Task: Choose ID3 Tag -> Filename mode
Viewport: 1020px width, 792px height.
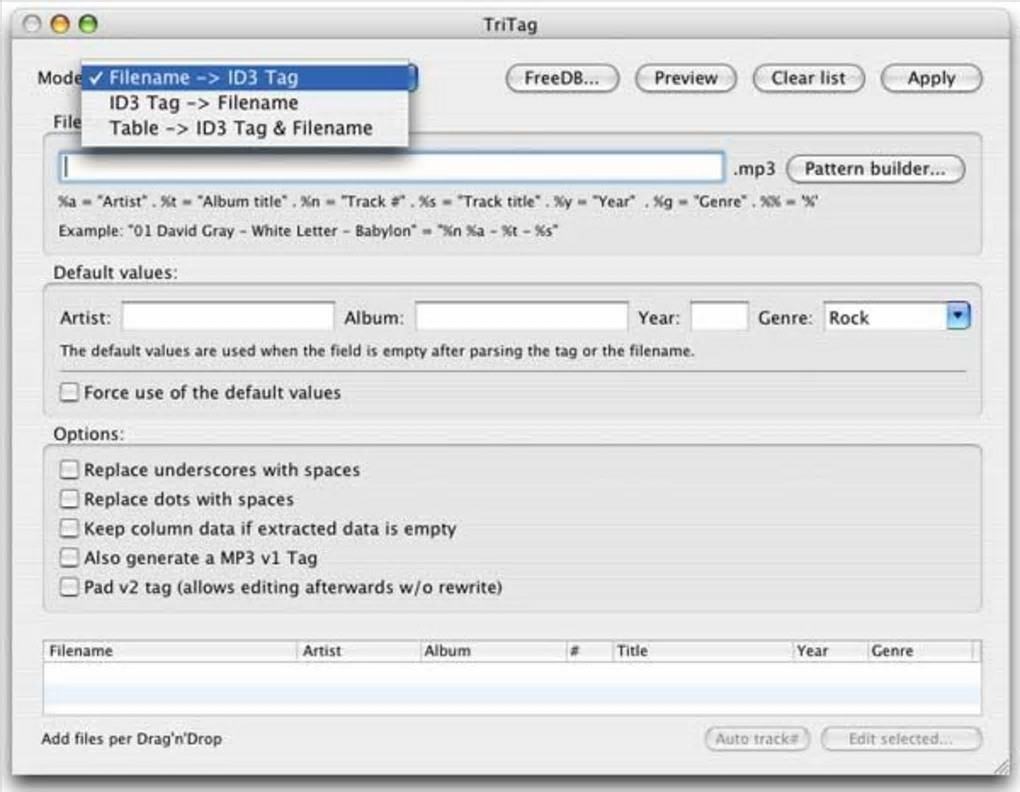Action: (245, 103)
